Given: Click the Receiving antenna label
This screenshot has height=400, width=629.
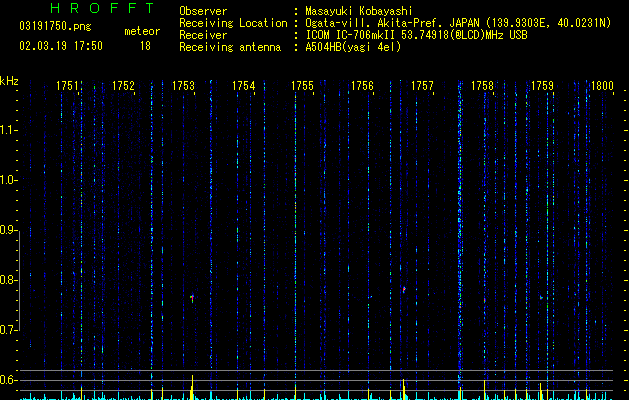Looking at the screenshot, I should [x=230, y=47].
